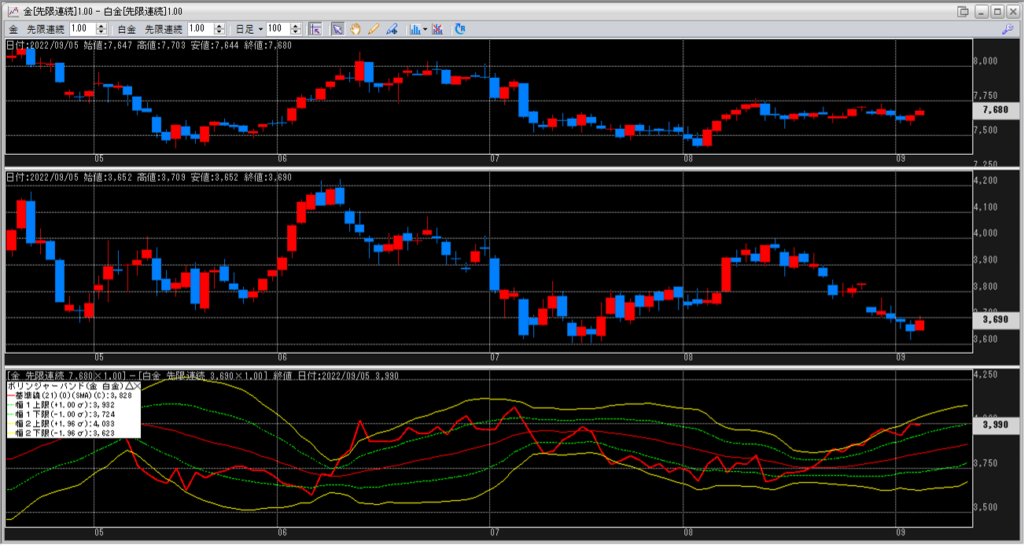Select the arrow pointer cursor tool

point(337,29)
